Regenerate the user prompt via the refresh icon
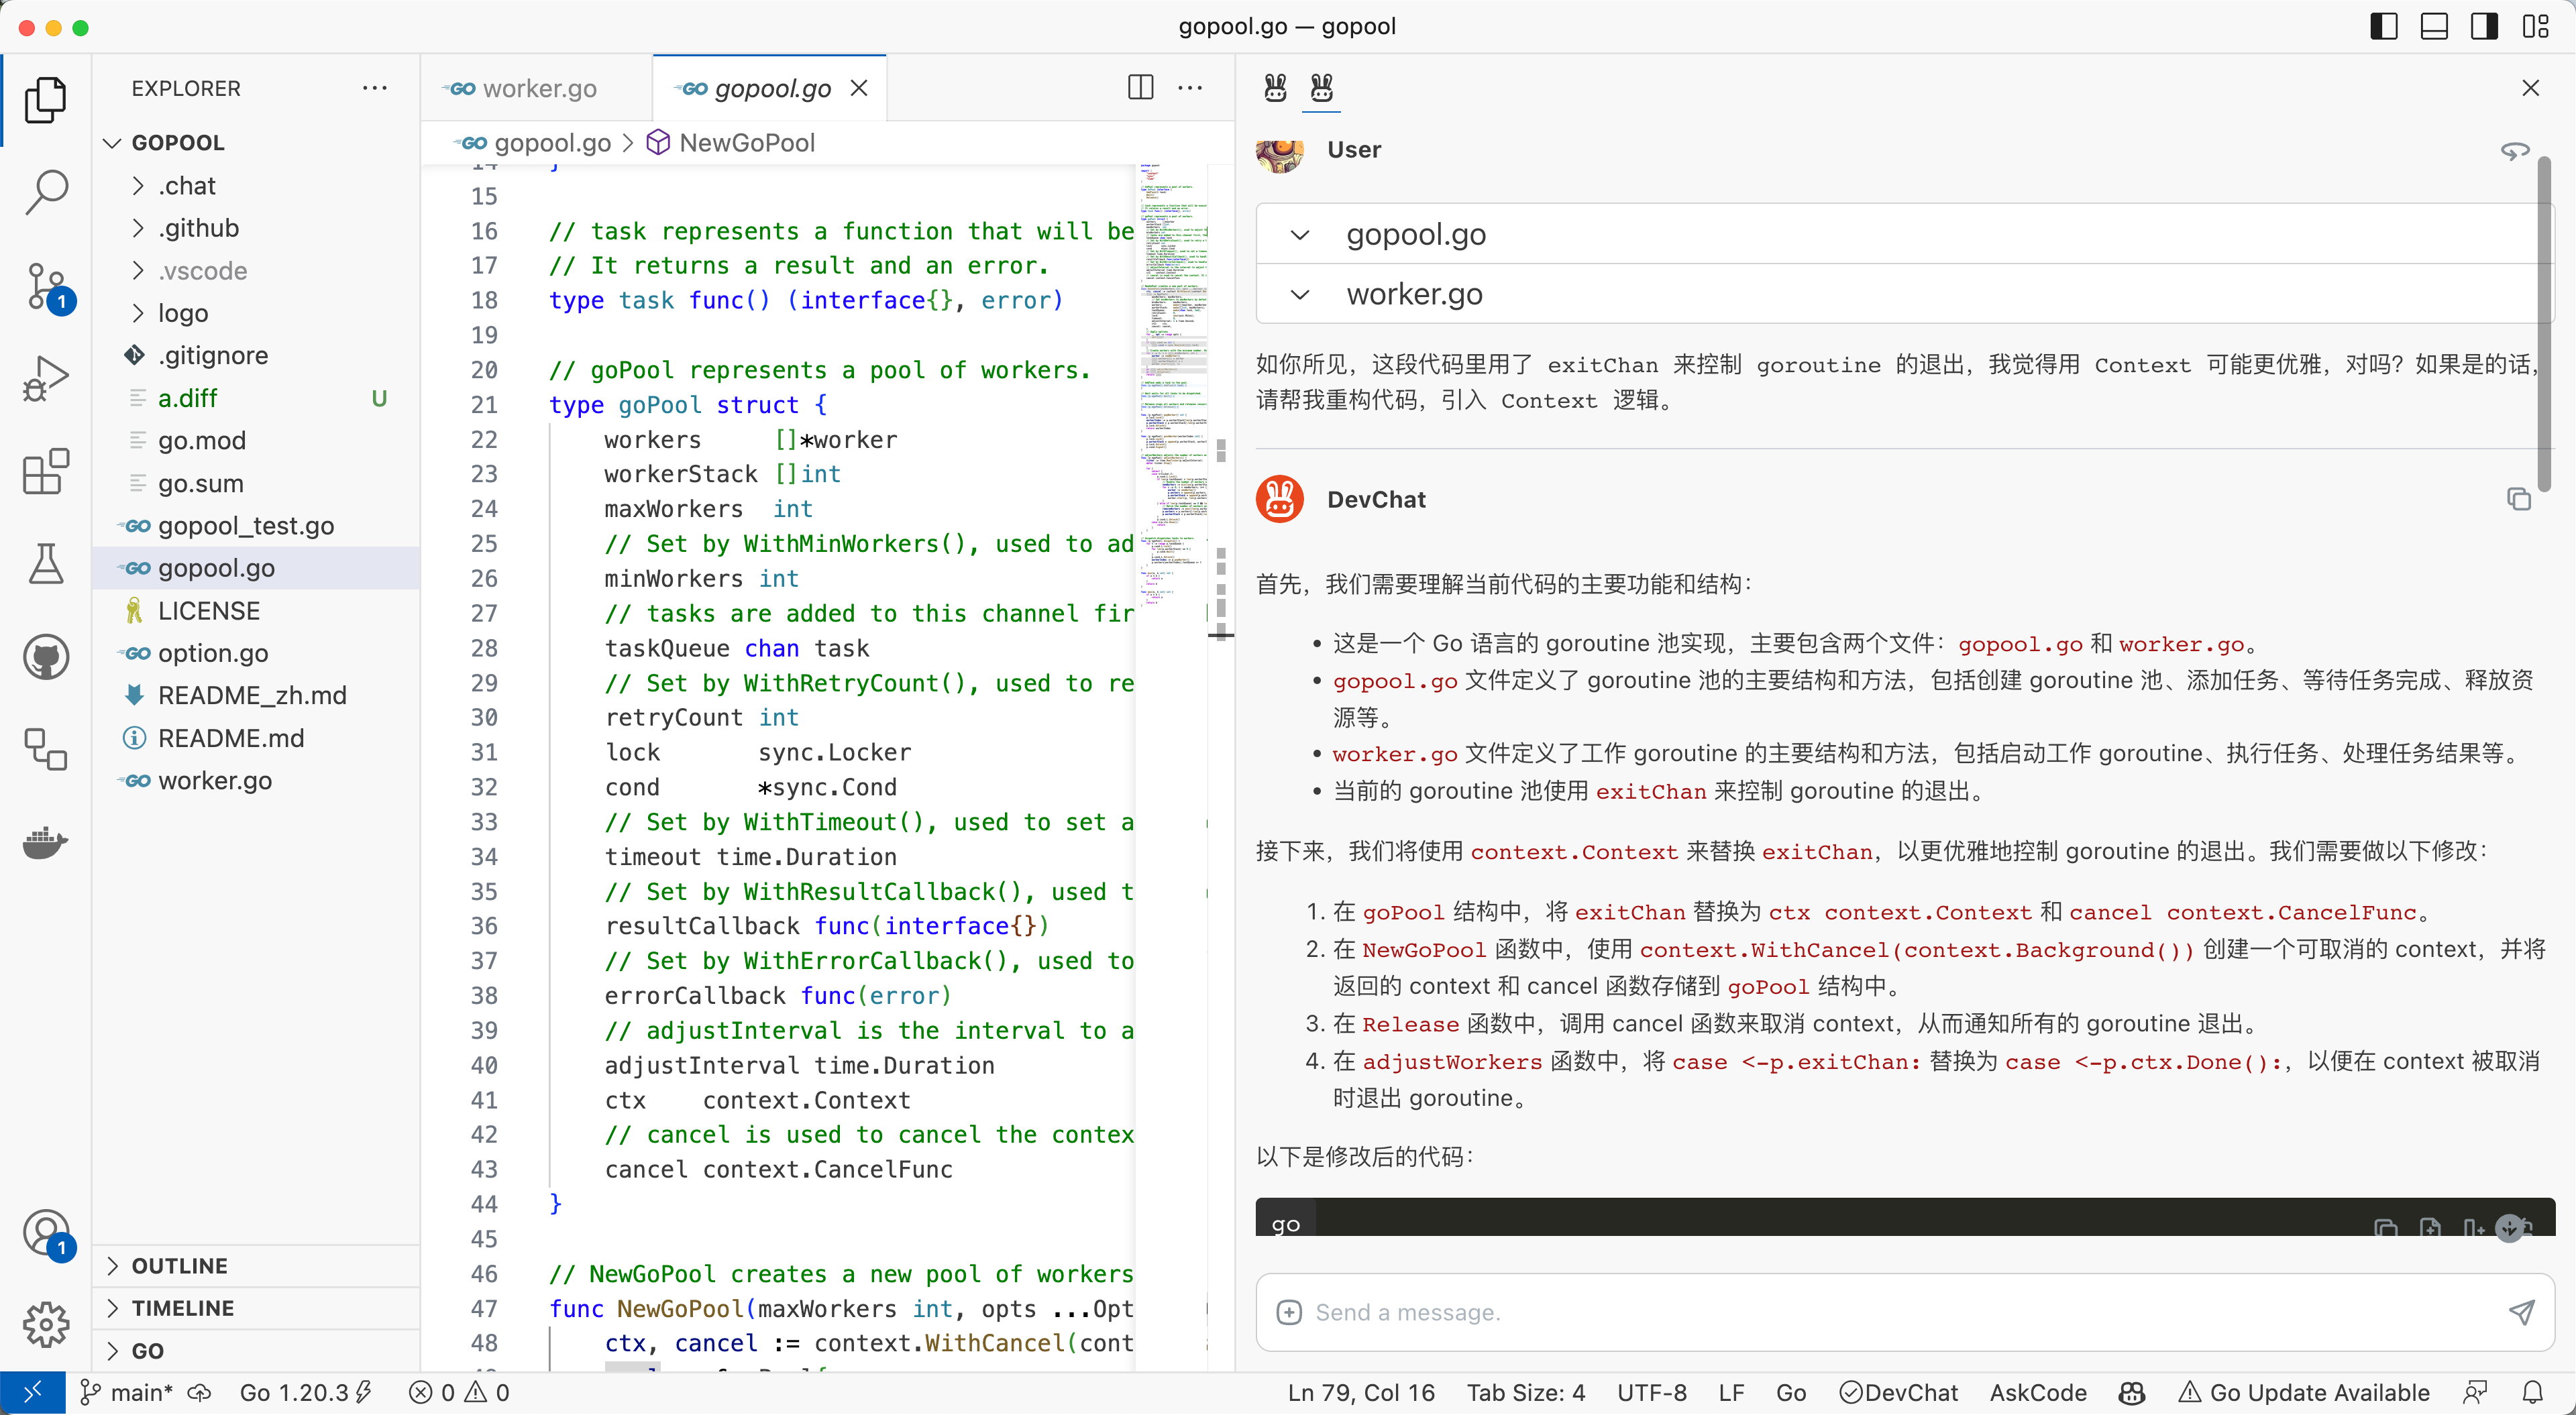Screen dimensions: 2576x1415 pos(2515,150)
